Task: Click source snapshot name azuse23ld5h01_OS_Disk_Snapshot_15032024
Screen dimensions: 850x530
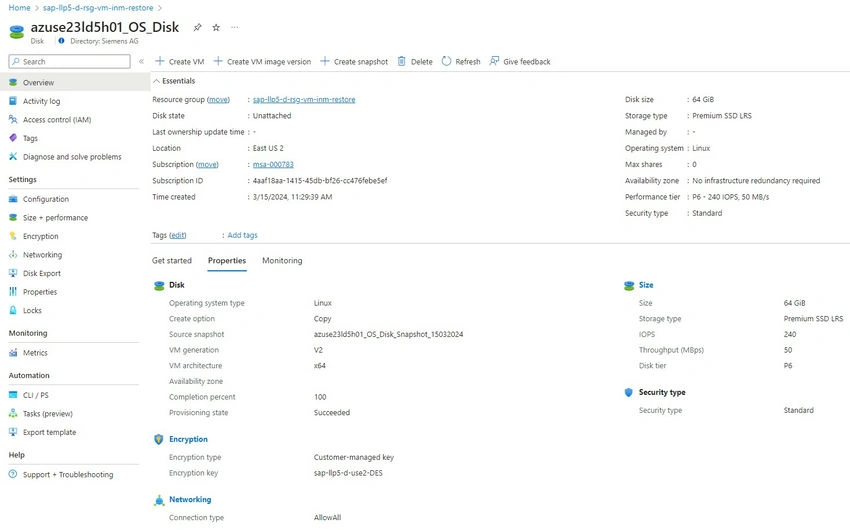Action: point(388,334)
